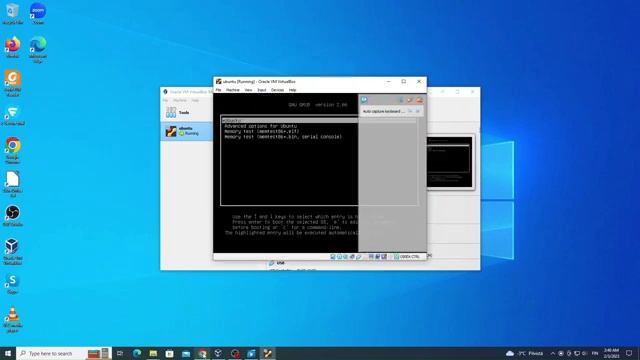Open the Recycle Bin desktop icon
This screenshot has height=360, width=640.
point(12,13)
